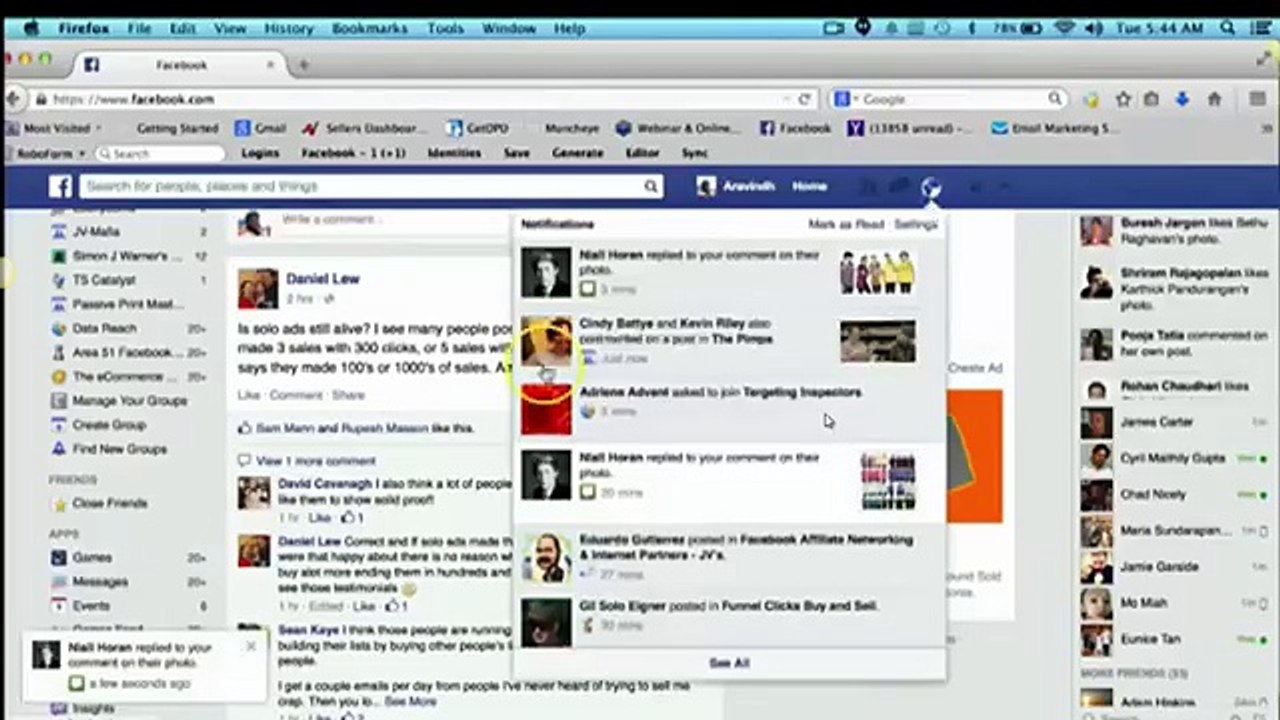
Task: Click Aravindh's profile avatar in header
Action: (x=706, y=186)
